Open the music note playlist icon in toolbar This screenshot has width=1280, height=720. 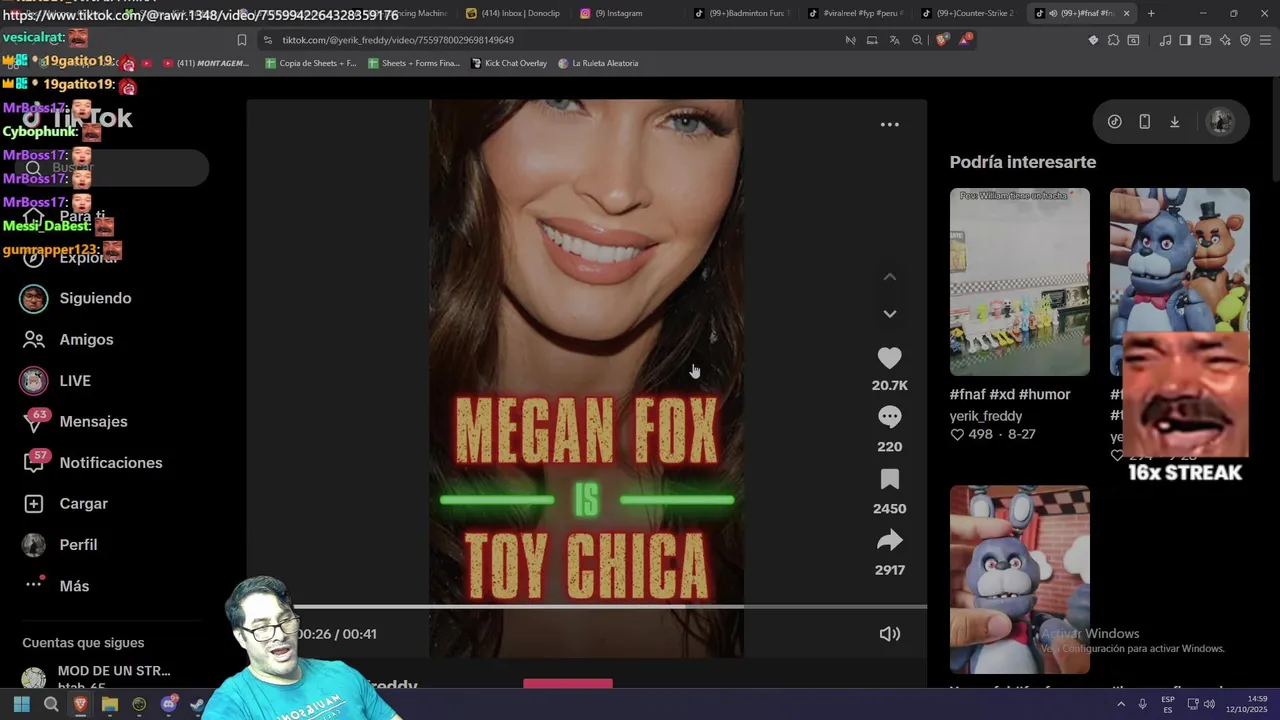point(1165,40)
